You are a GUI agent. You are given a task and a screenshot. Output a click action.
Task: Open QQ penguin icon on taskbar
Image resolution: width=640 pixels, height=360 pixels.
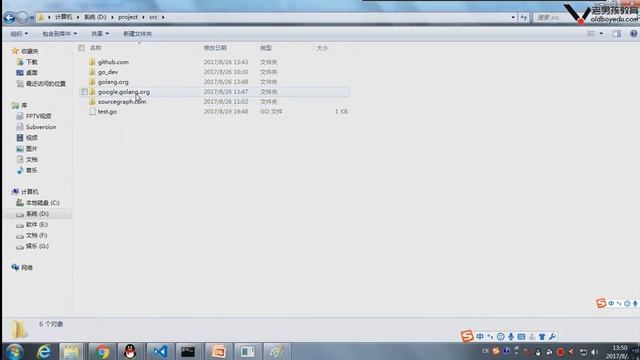pyautogui.click(x=130, y=351)
